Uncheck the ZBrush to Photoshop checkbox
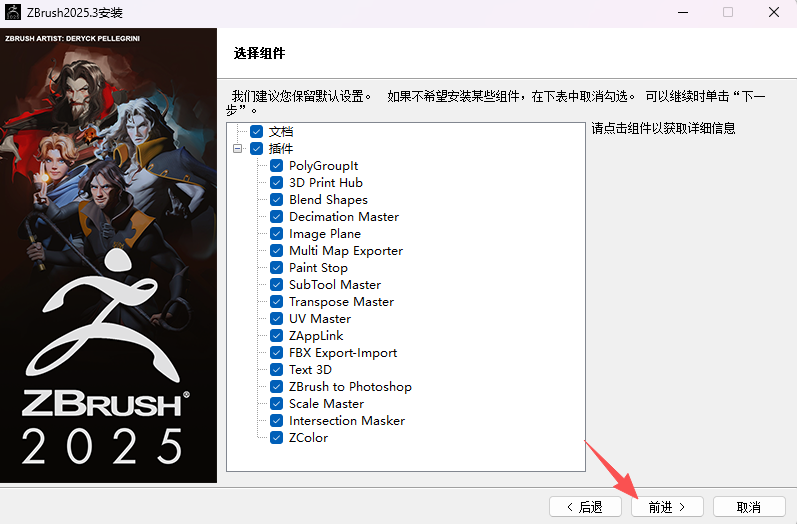The image size is (797, 524). (x=277, y=387)
